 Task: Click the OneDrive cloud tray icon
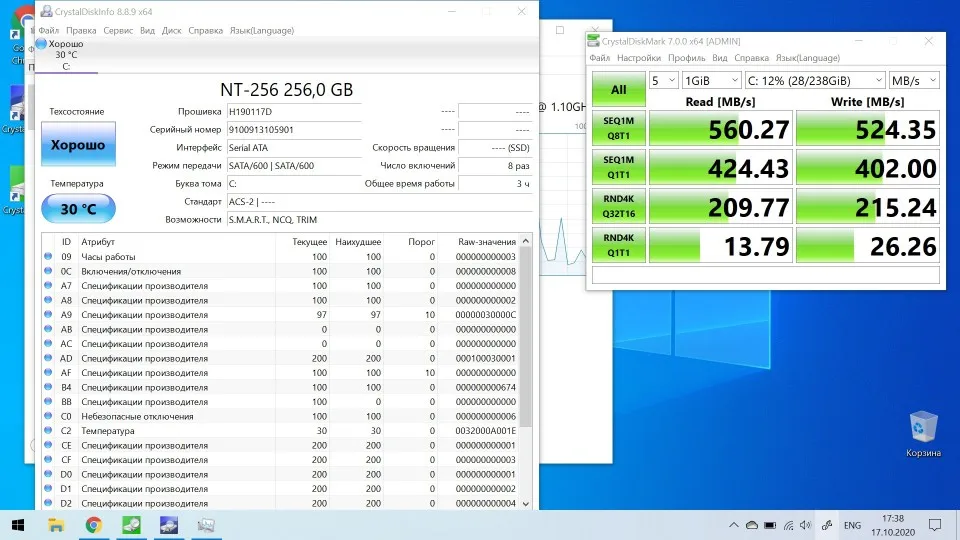(752, 525)
